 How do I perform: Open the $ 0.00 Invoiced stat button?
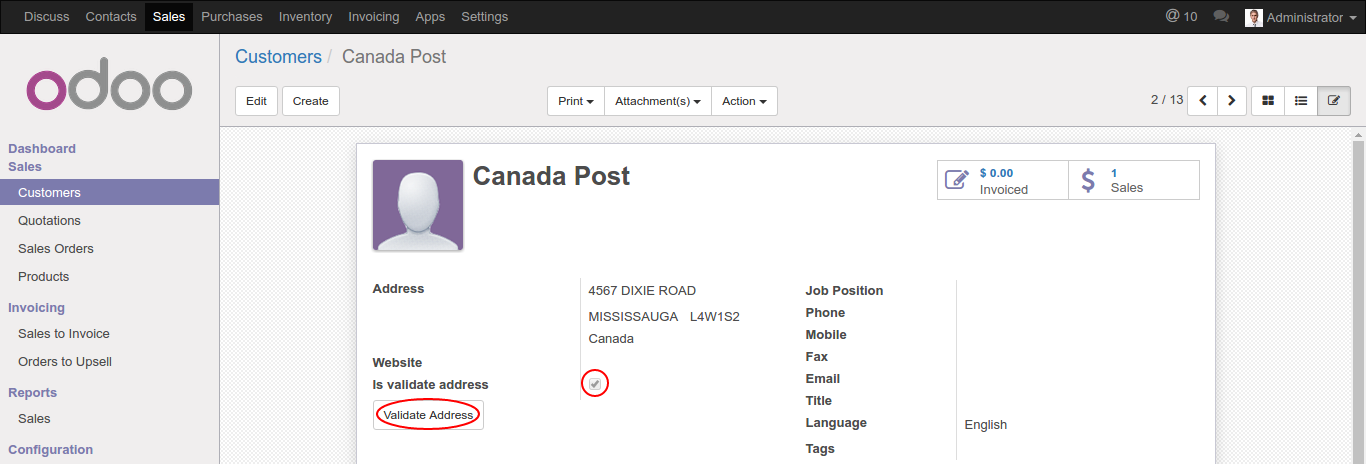coord(1003,180)
